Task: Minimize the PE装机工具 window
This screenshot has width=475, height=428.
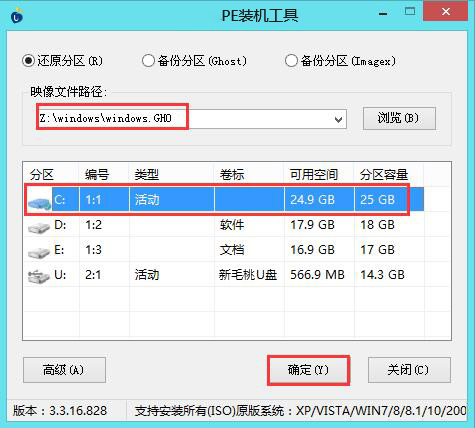Action: pyautogui.click(x=383, y=14)
